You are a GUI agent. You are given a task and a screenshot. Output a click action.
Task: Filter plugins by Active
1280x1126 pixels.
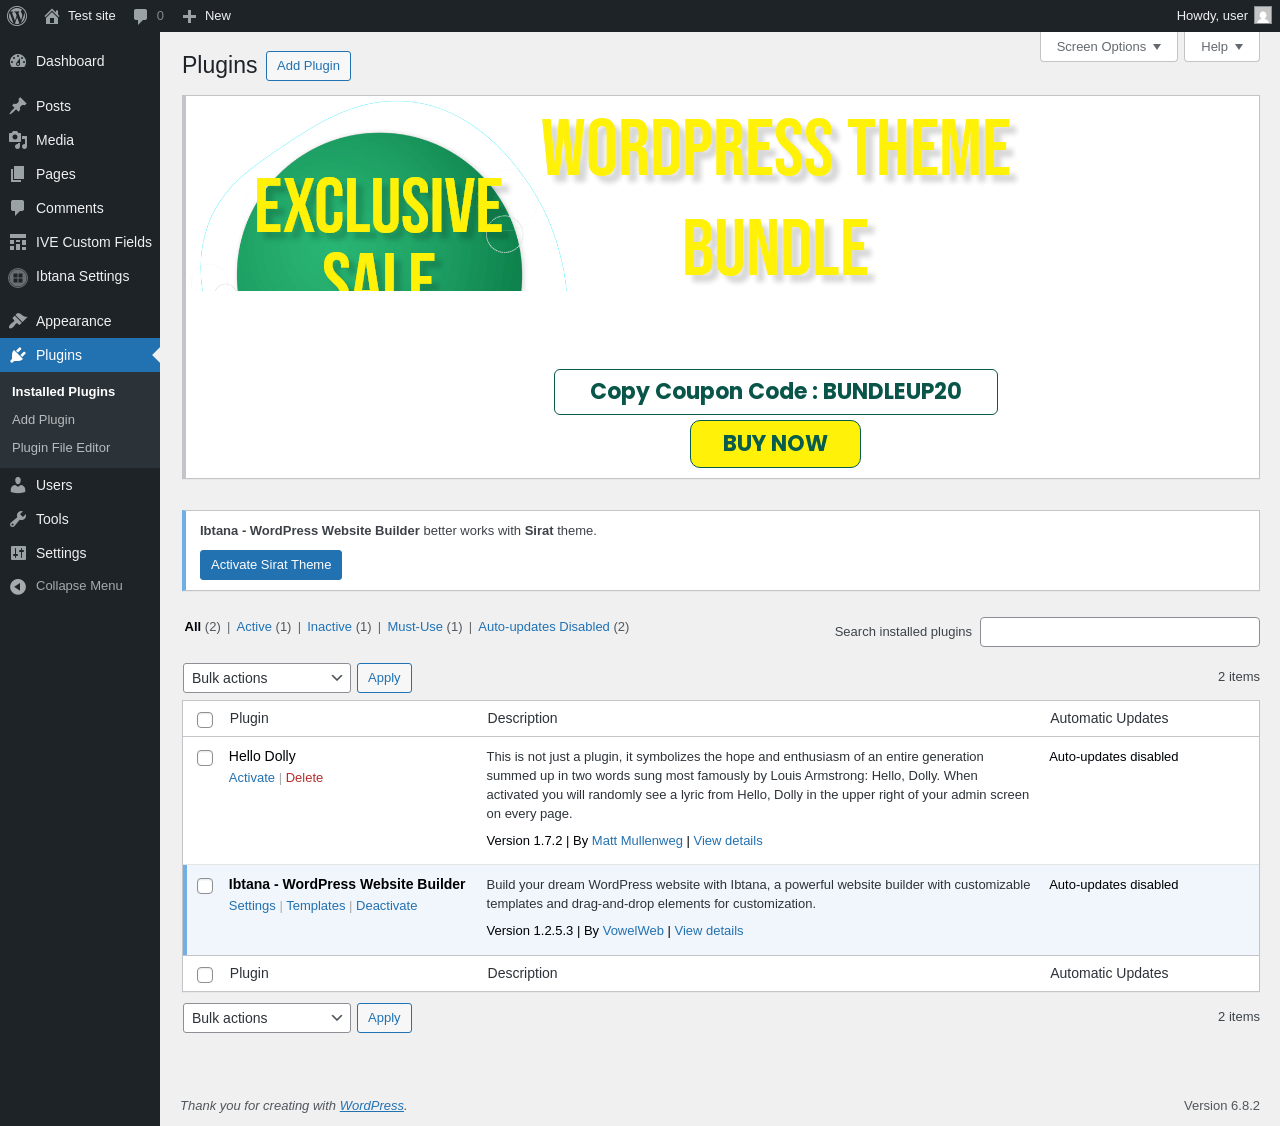[254, 627]
